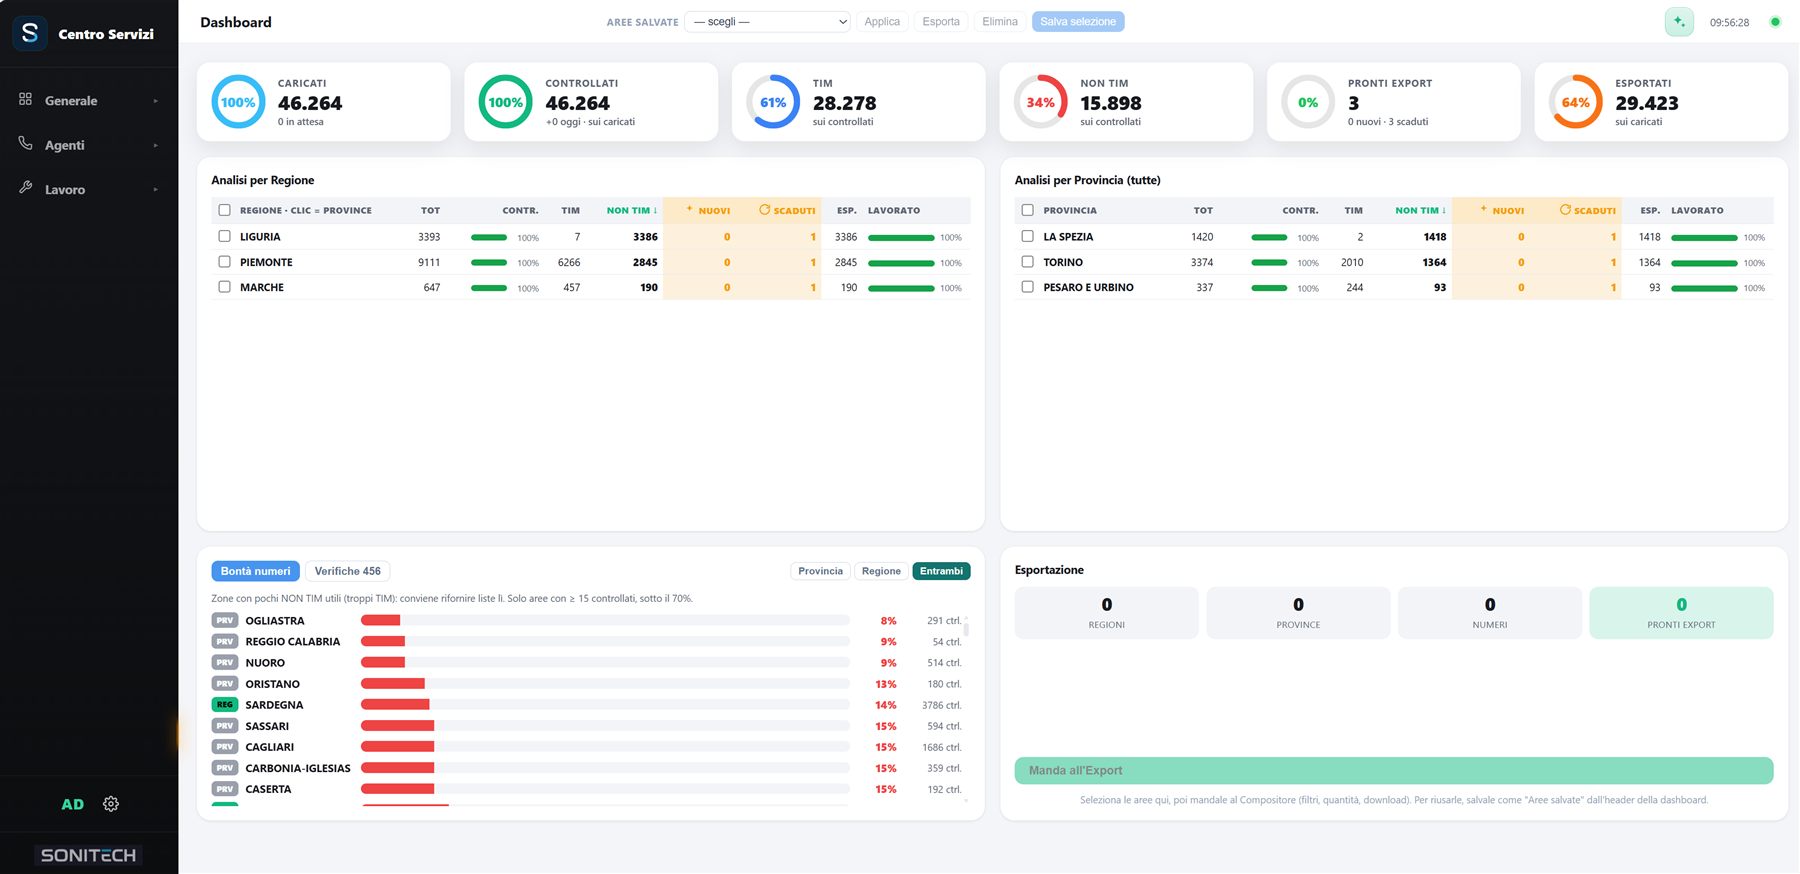Click the REG badge beside SARDEGNA
This screenshot has height=874, width=1800.
coord(225,705)
